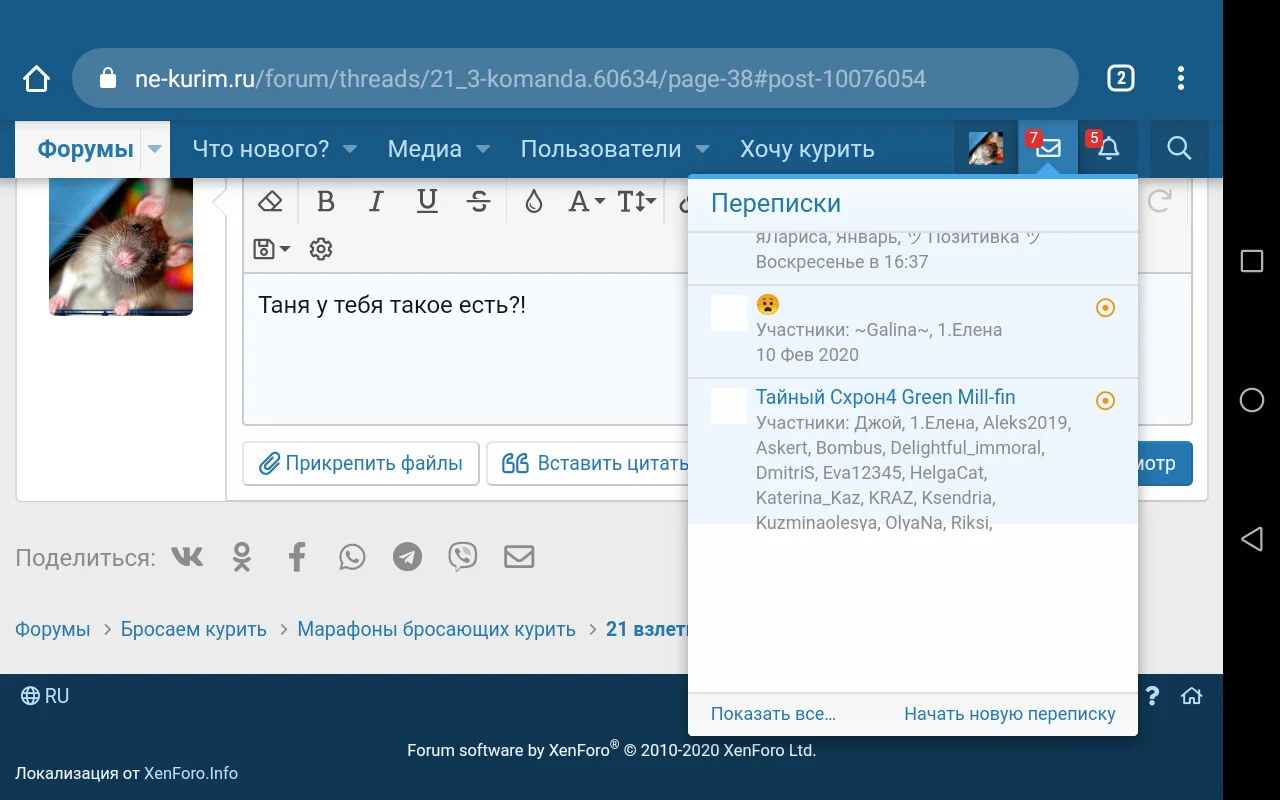
Task: Open editor settings via the gear icon
Action: (x=320, y=249)
